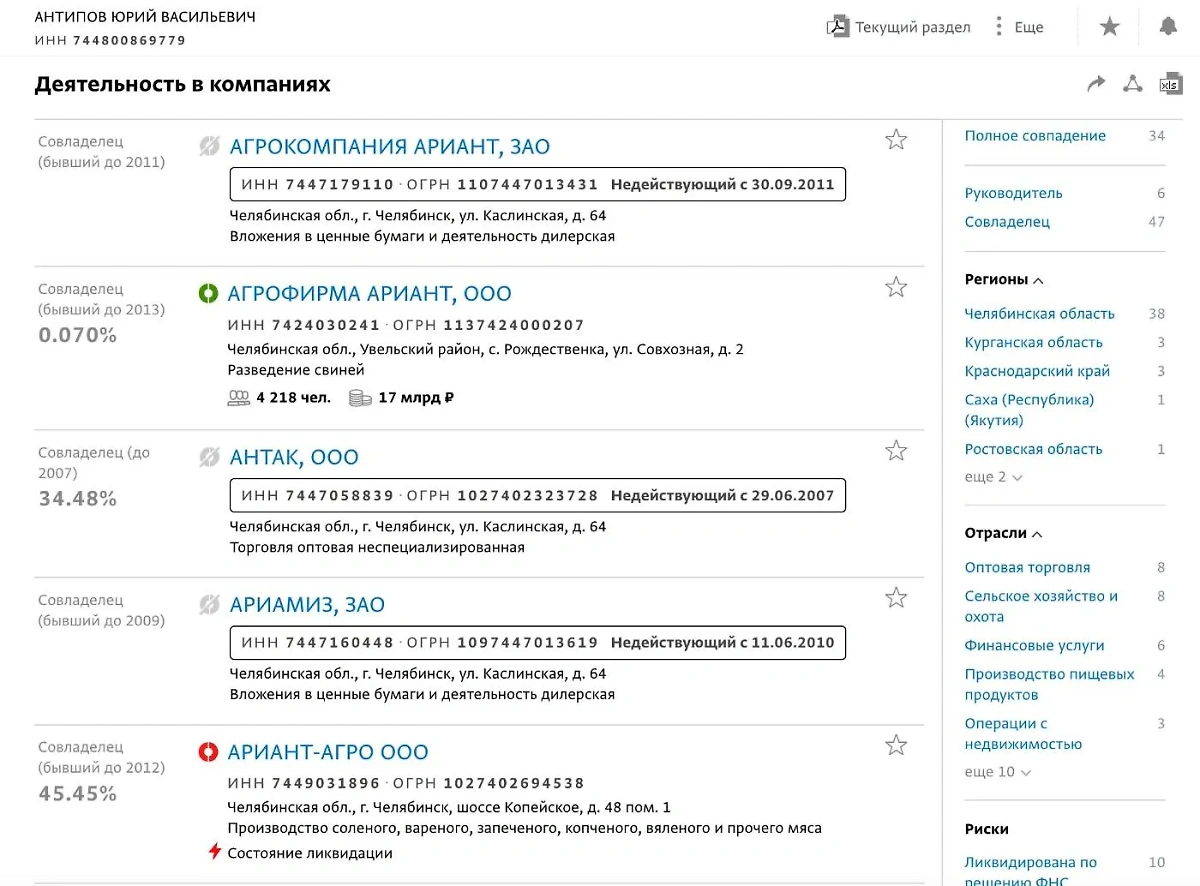Click green status icon beside АГРОФИРМА АРИАНТ
This screenshot has width=1200, height=886.
click(x=208, y=294)
